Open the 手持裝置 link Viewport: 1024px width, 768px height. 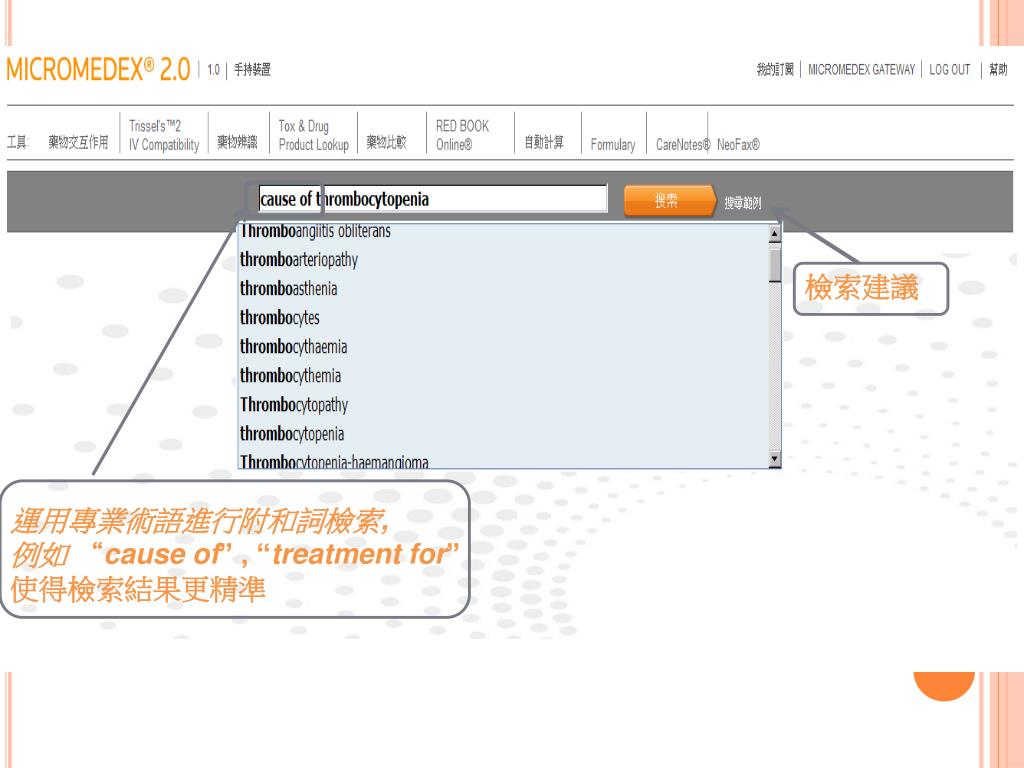(x=252, y=69)
